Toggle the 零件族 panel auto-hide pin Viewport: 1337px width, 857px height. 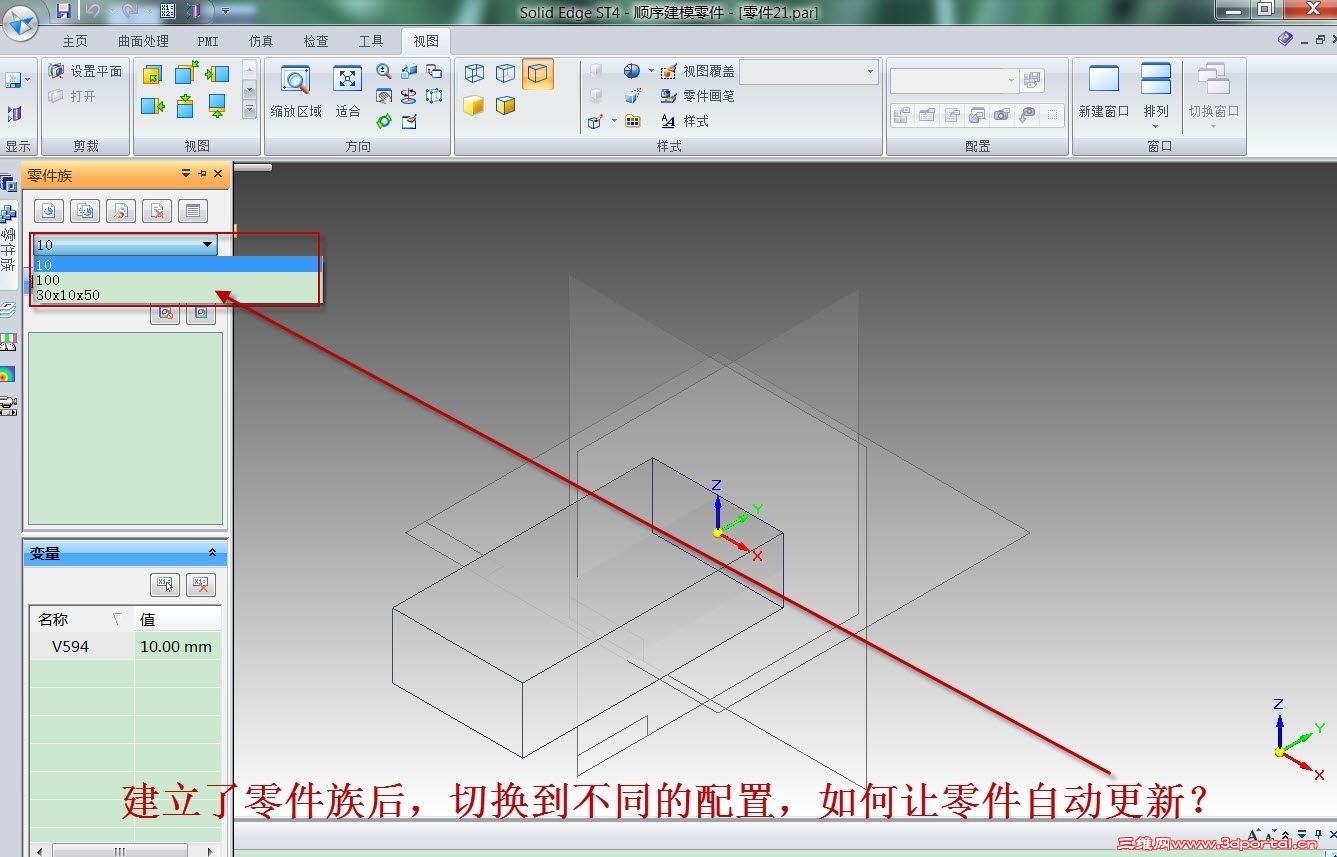[x=202, y=174]
